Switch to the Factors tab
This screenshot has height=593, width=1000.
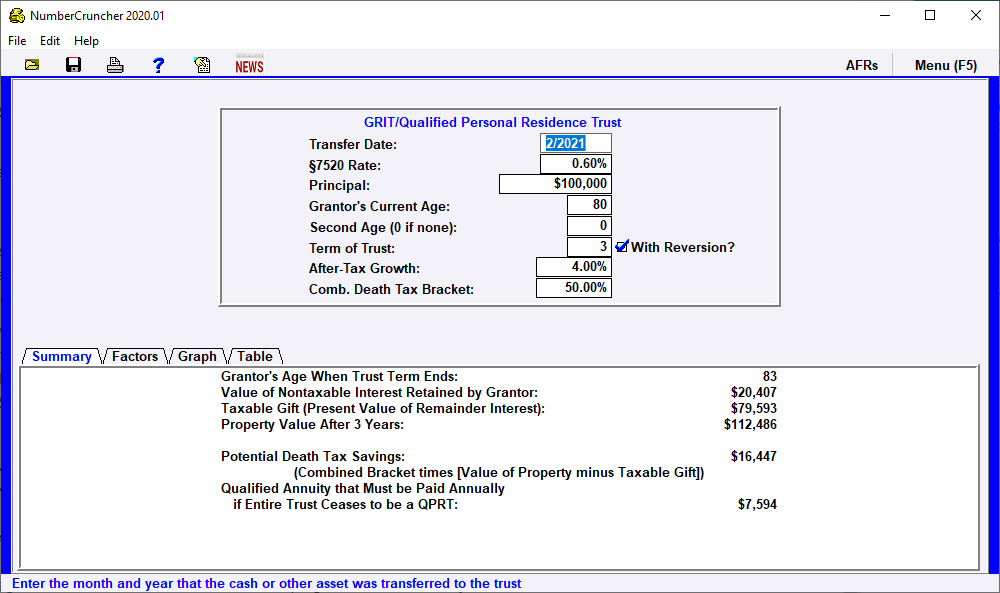click(x=135, y=356)
